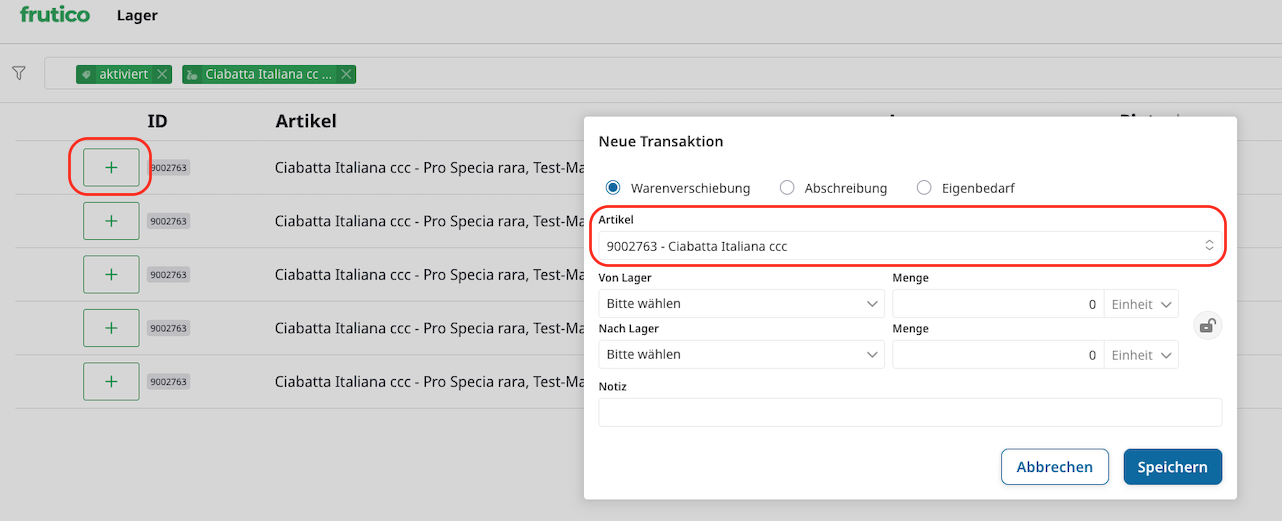Open the 'Von Lager' dropdown
This screenshot has height=521, width=1282.
pos(740,304)
